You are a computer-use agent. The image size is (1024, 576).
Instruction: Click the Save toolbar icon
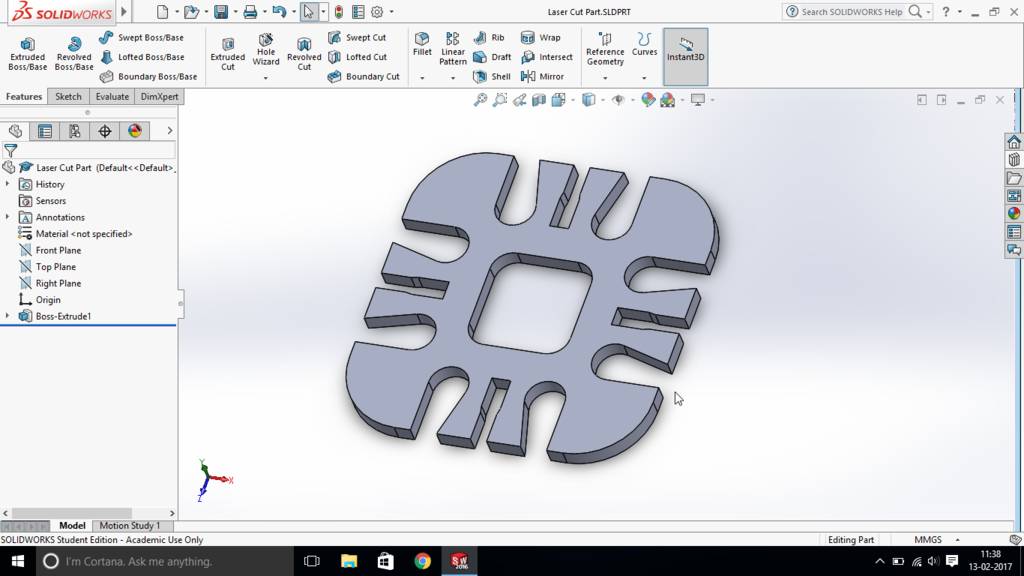tap(221, 12)
